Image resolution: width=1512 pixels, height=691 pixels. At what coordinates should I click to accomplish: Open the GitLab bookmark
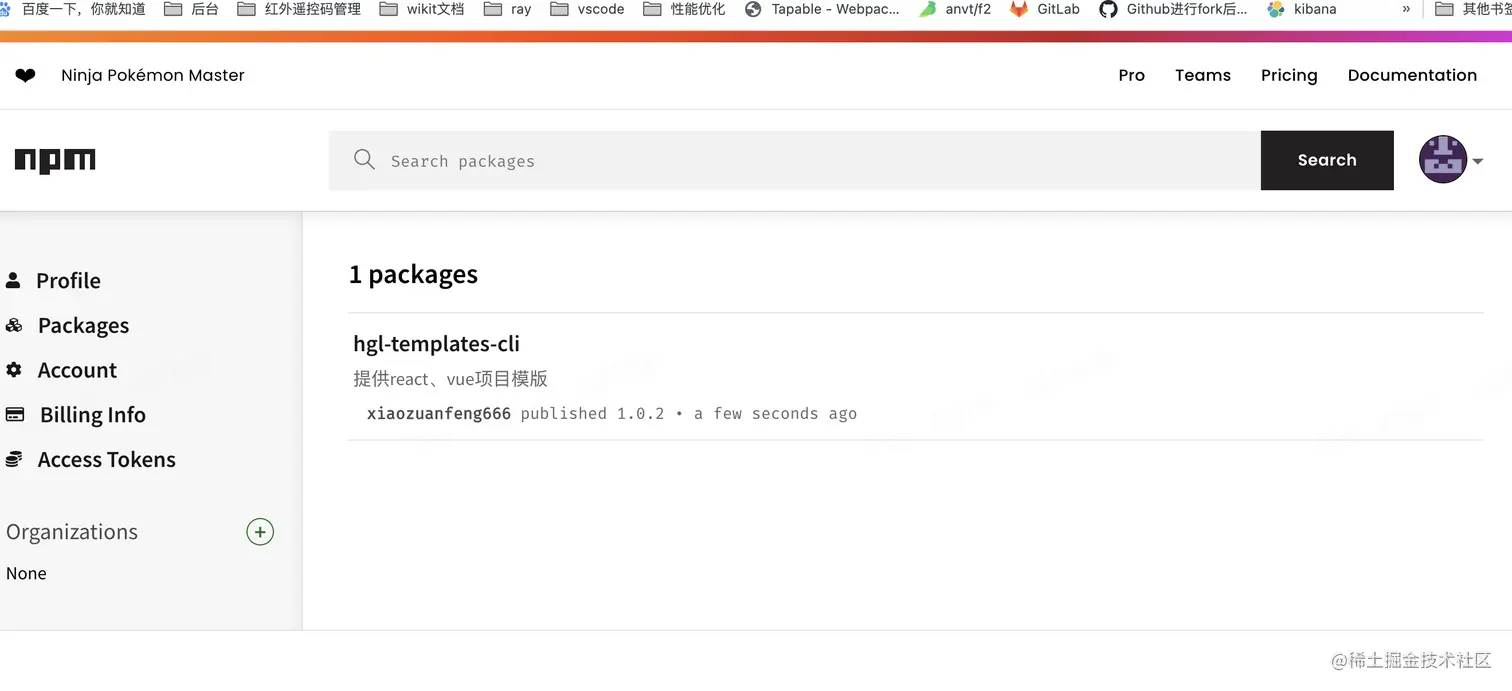click(x=1045, y=9)
